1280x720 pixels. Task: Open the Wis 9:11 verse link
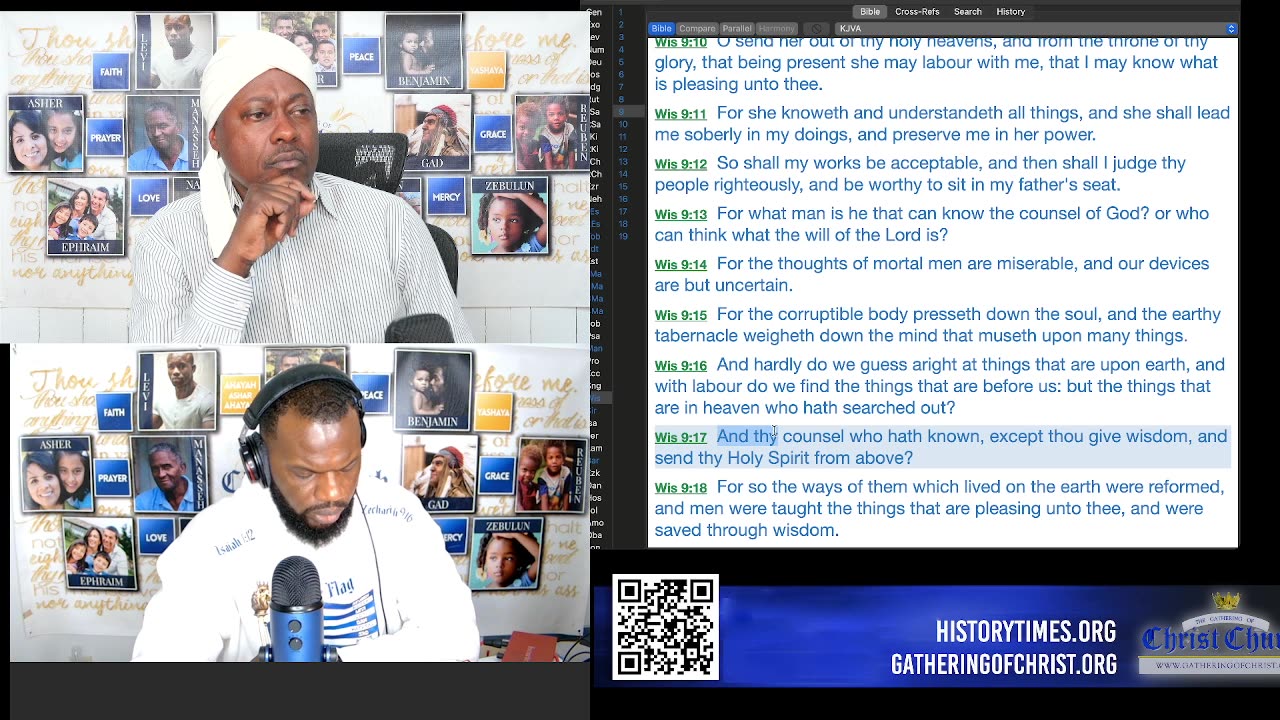point(680,114)
